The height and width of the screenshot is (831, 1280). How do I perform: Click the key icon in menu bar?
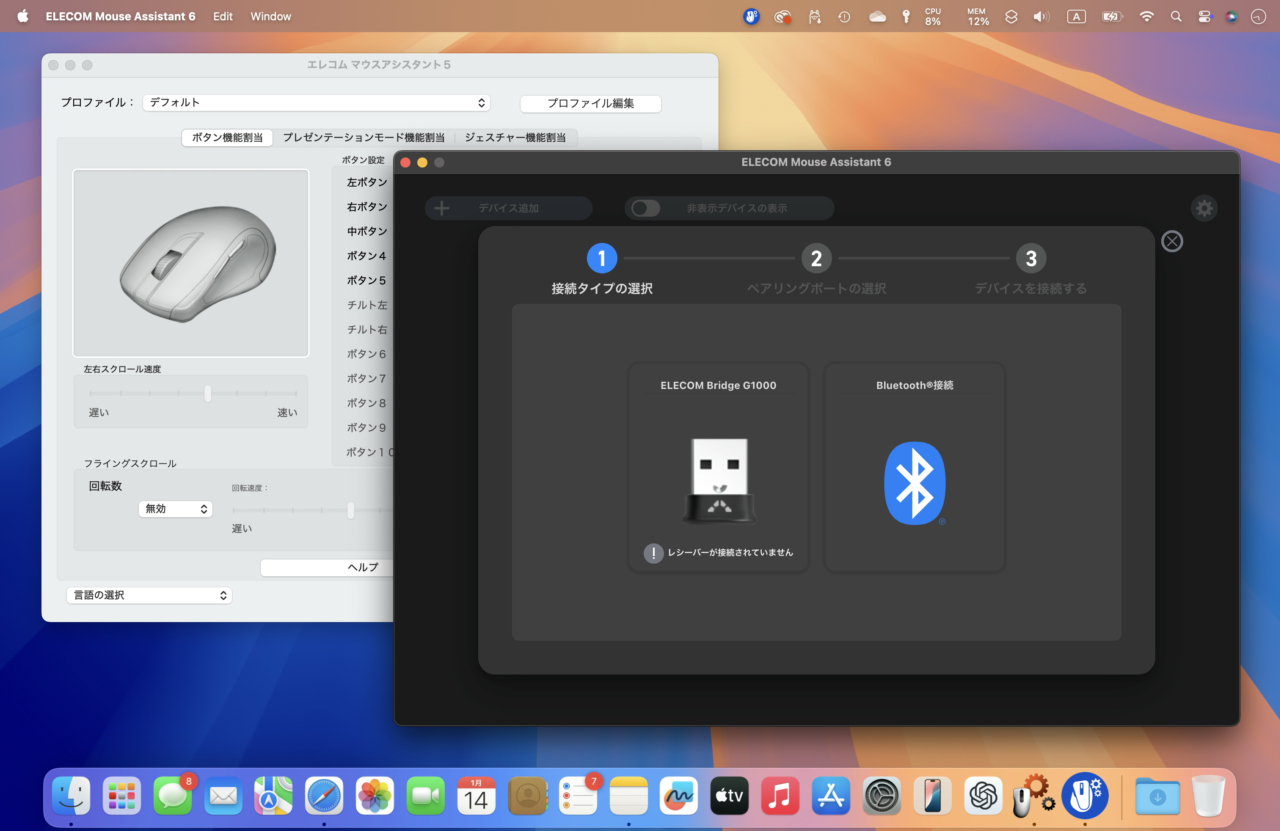point(906,16)
